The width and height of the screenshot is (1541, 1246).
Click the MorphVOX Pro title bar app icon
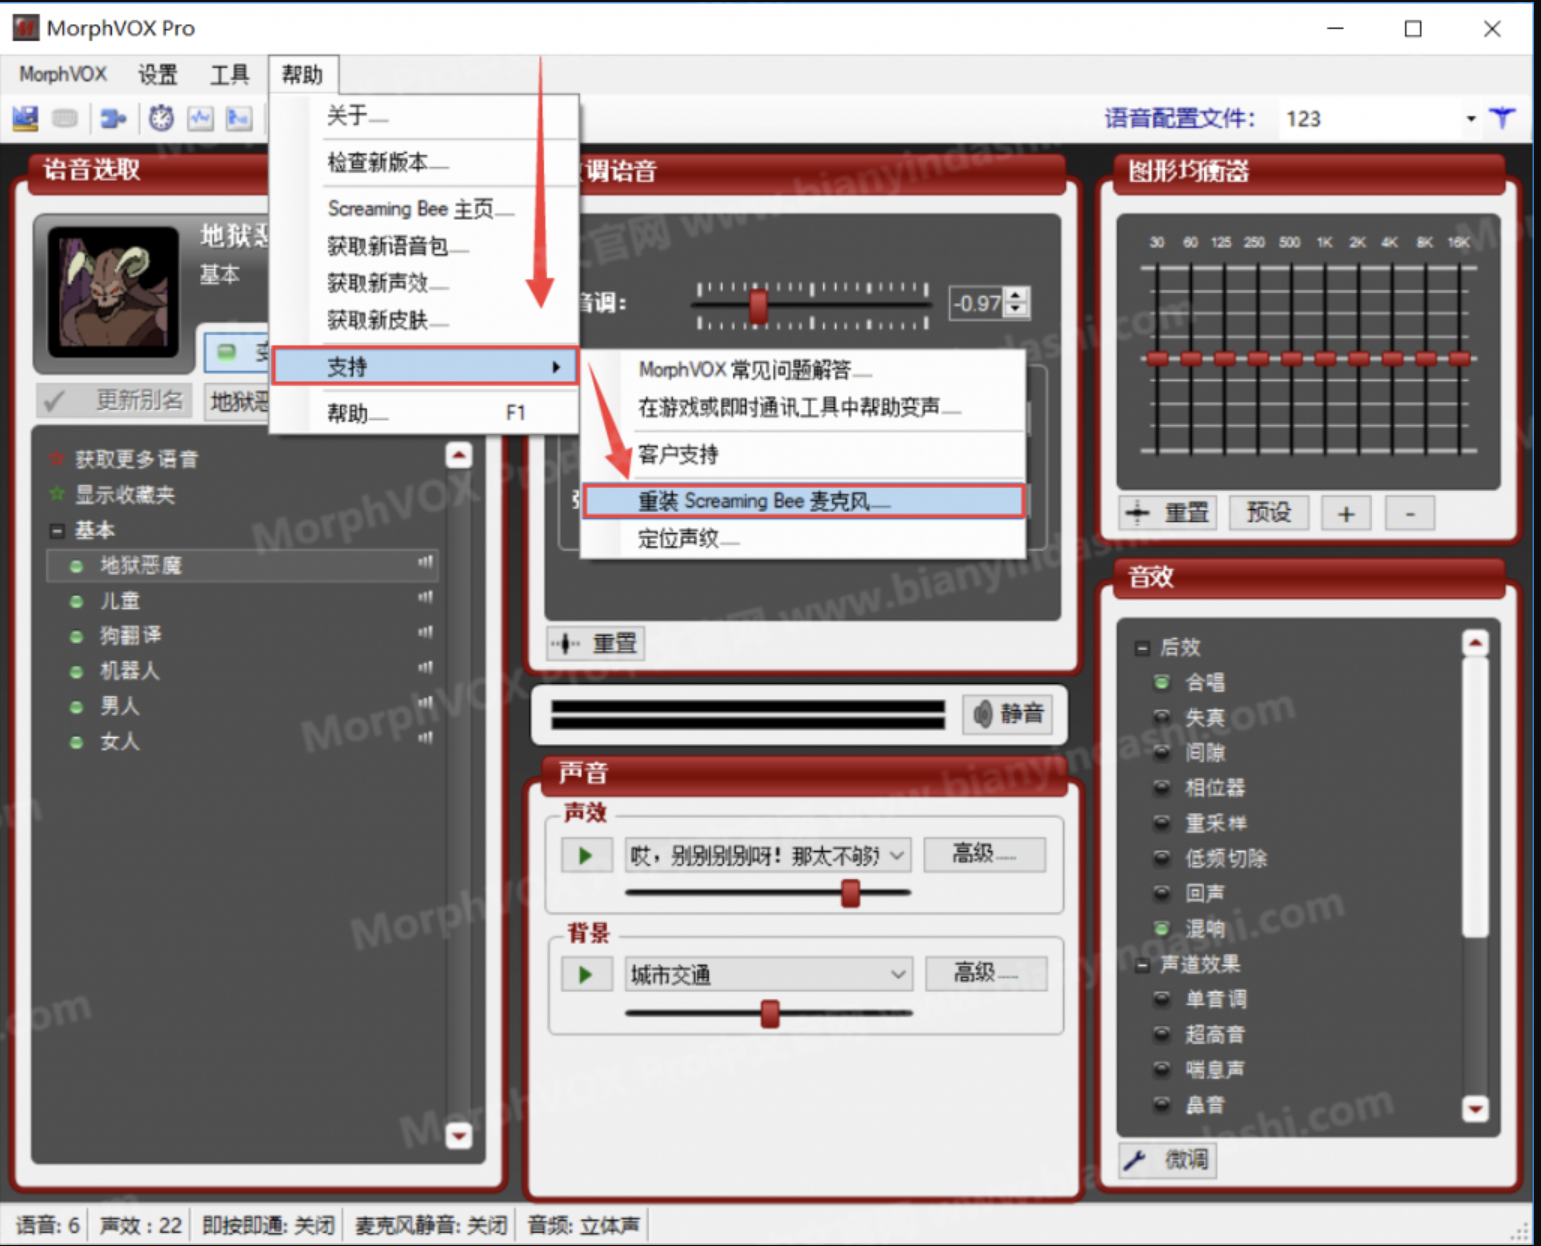tap(25, 28)
